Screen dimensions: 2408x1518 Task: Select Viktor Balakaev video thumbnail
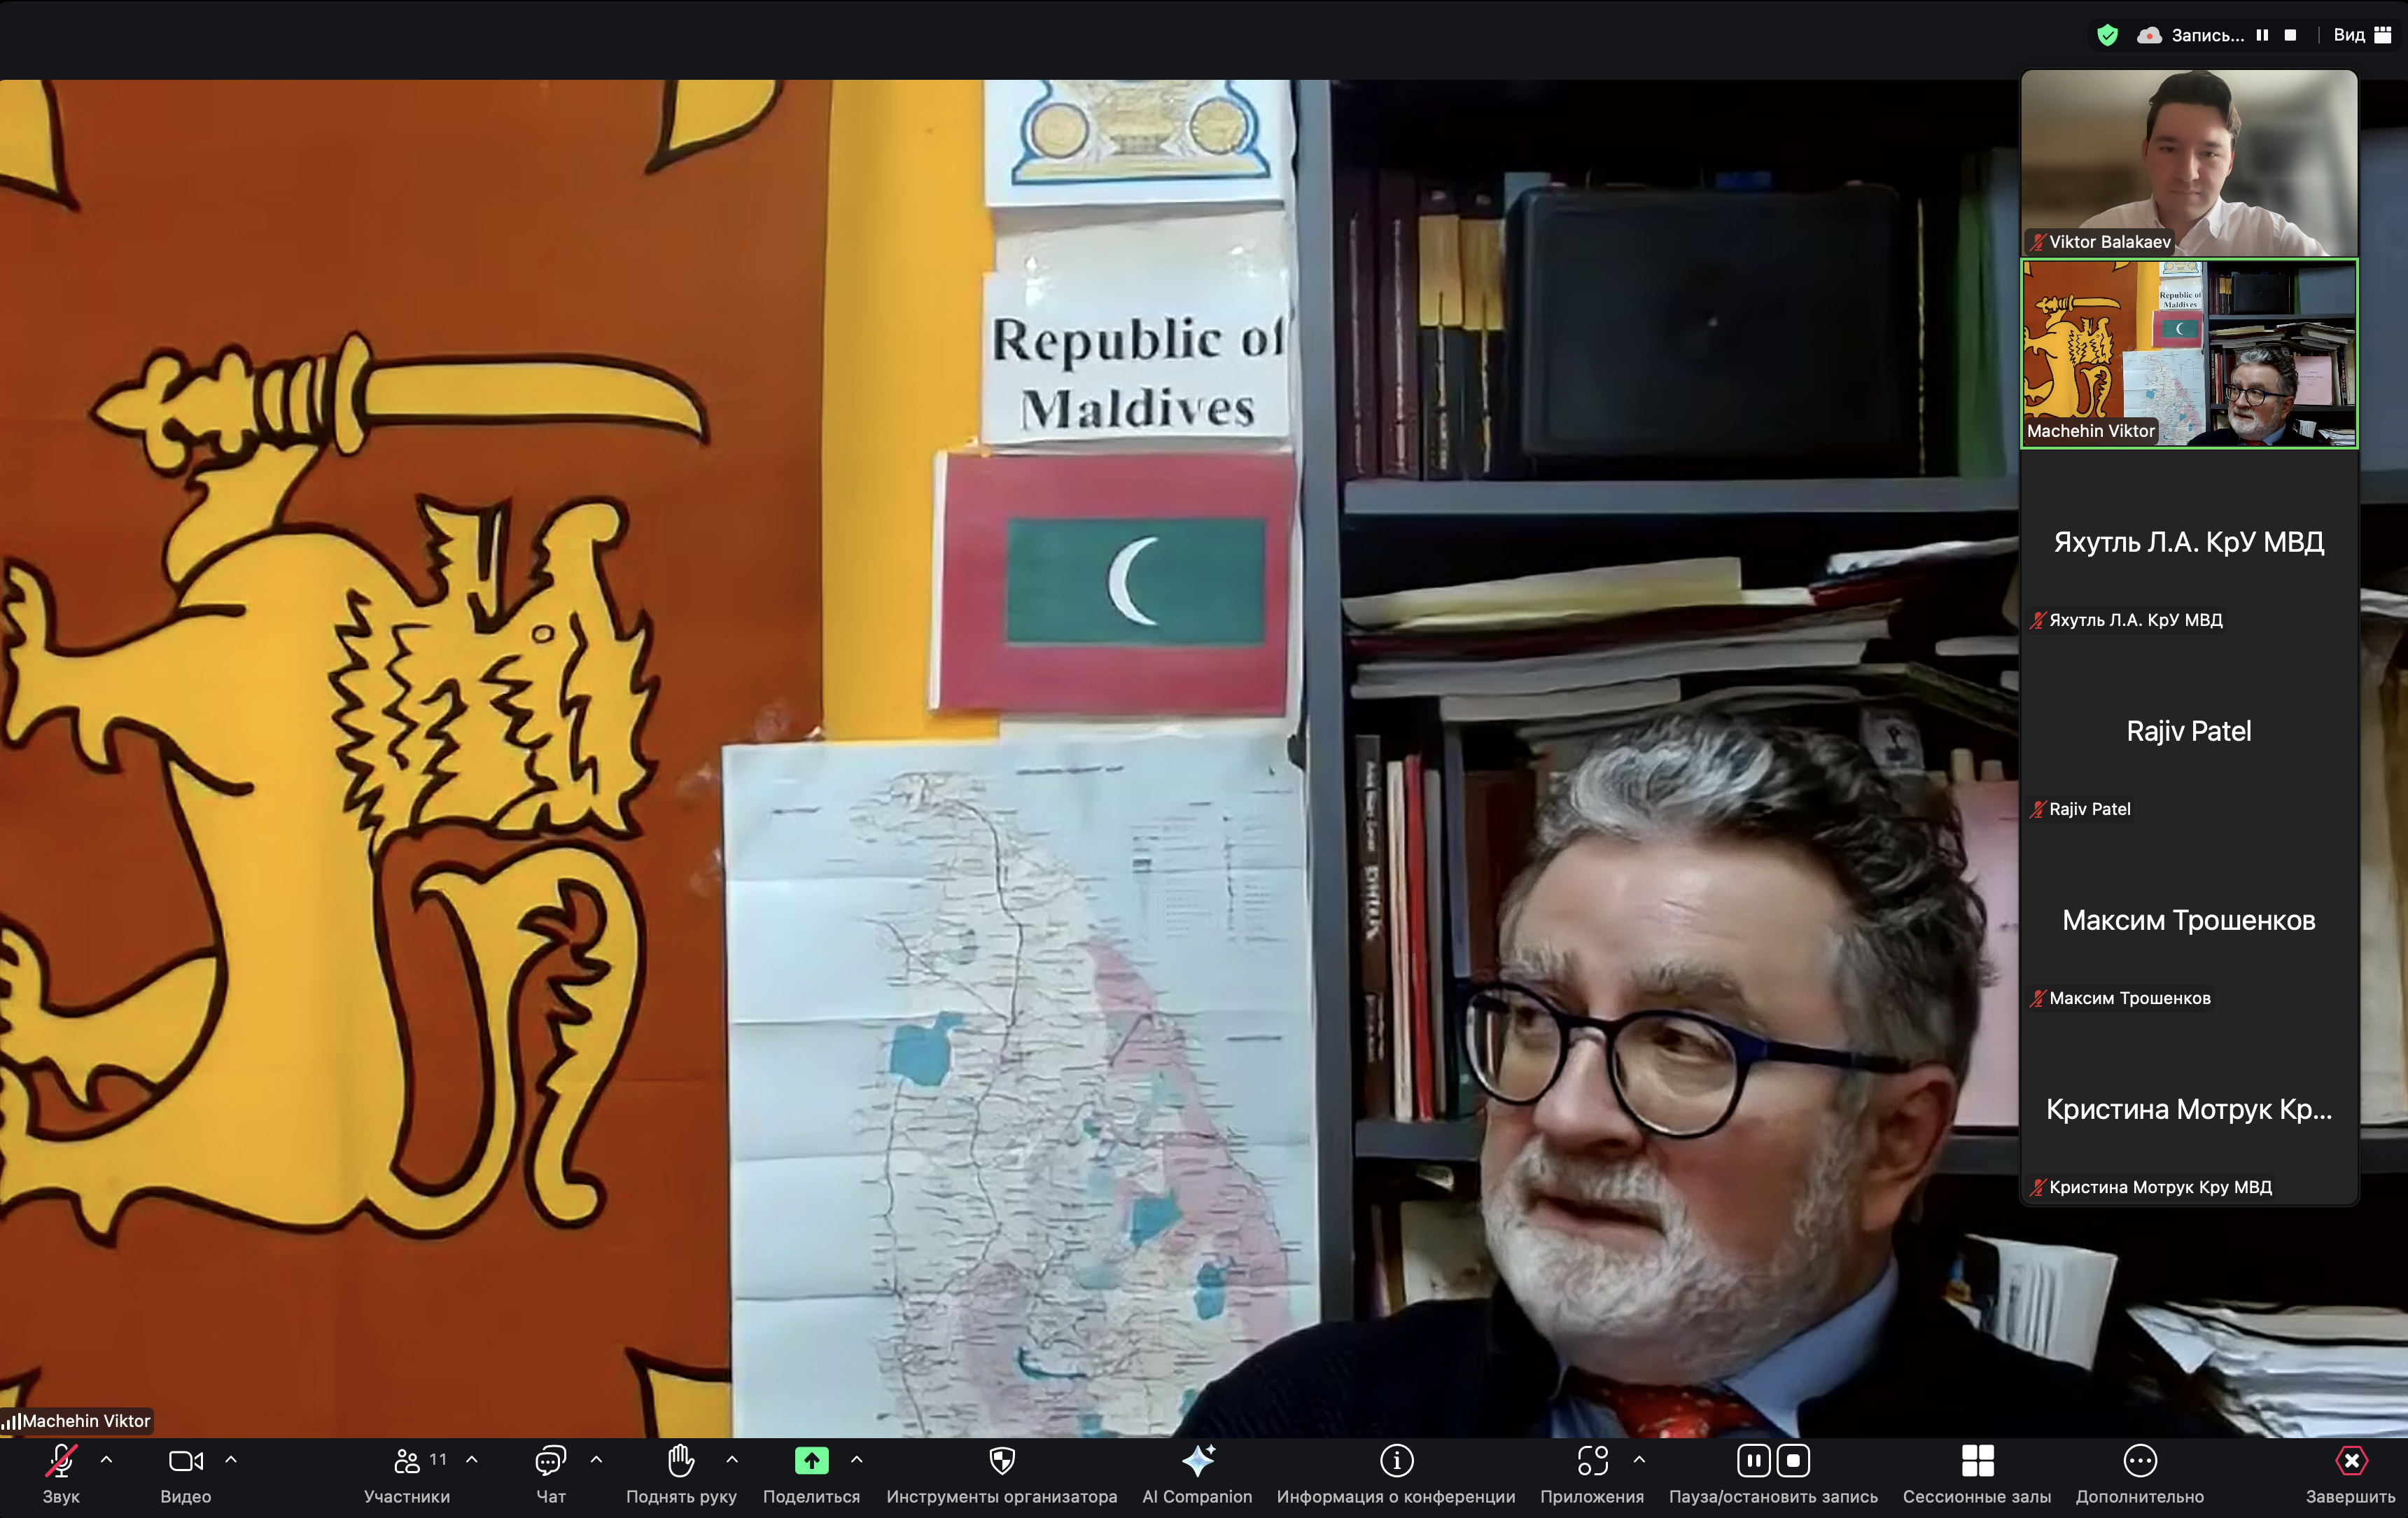coord(2188,162)
